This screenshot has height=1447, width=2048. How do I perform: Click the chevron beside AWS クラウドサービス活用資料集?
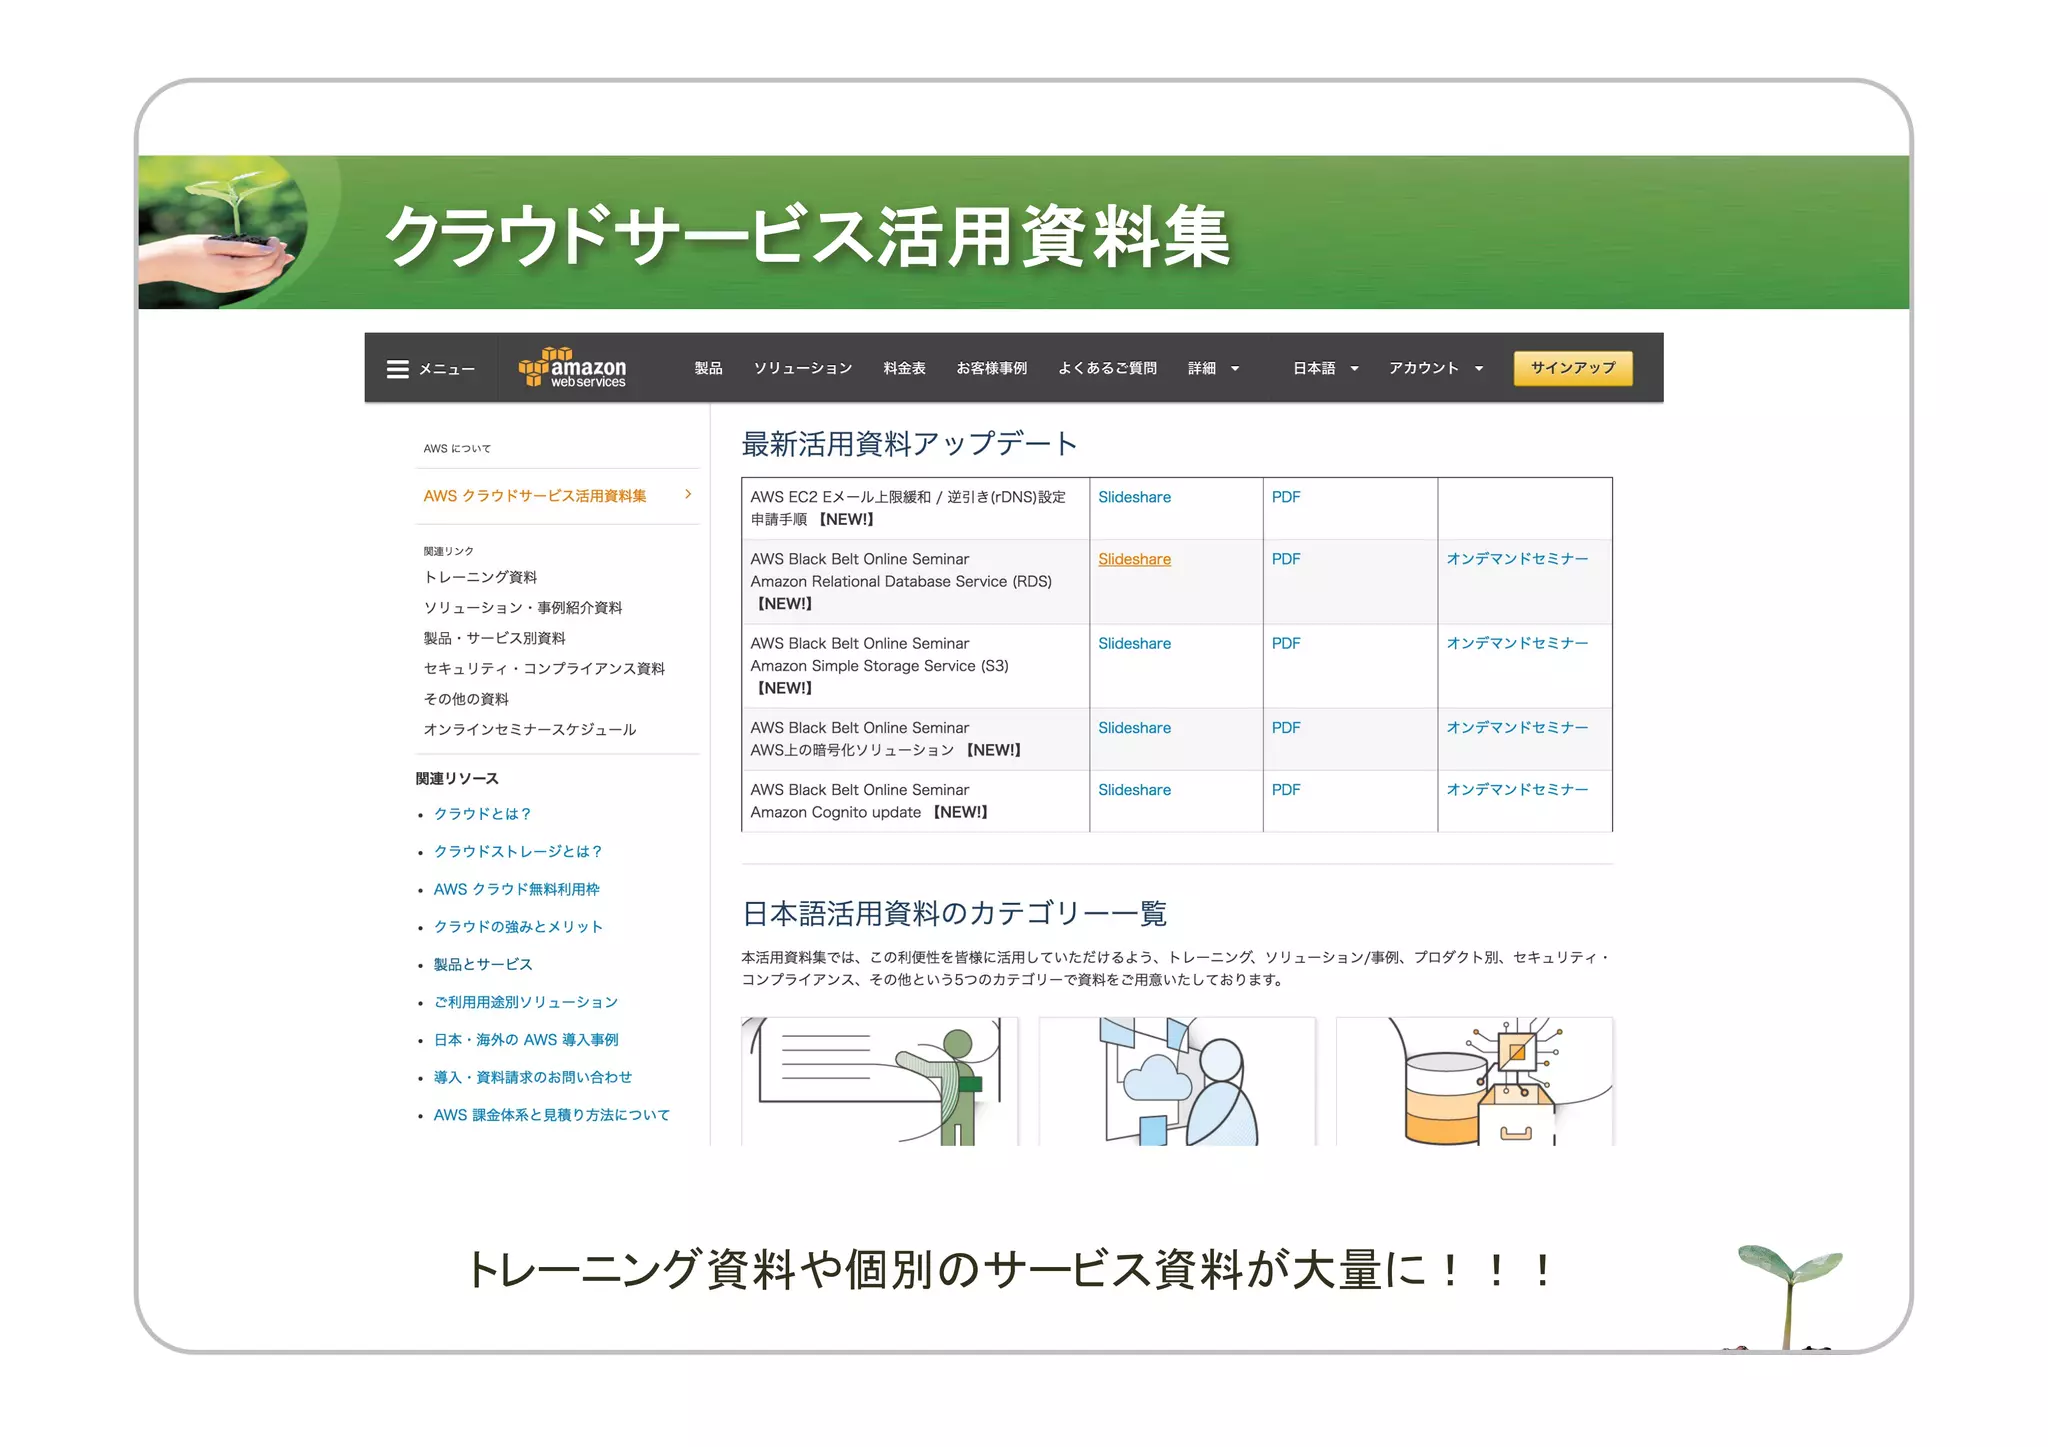688,494
